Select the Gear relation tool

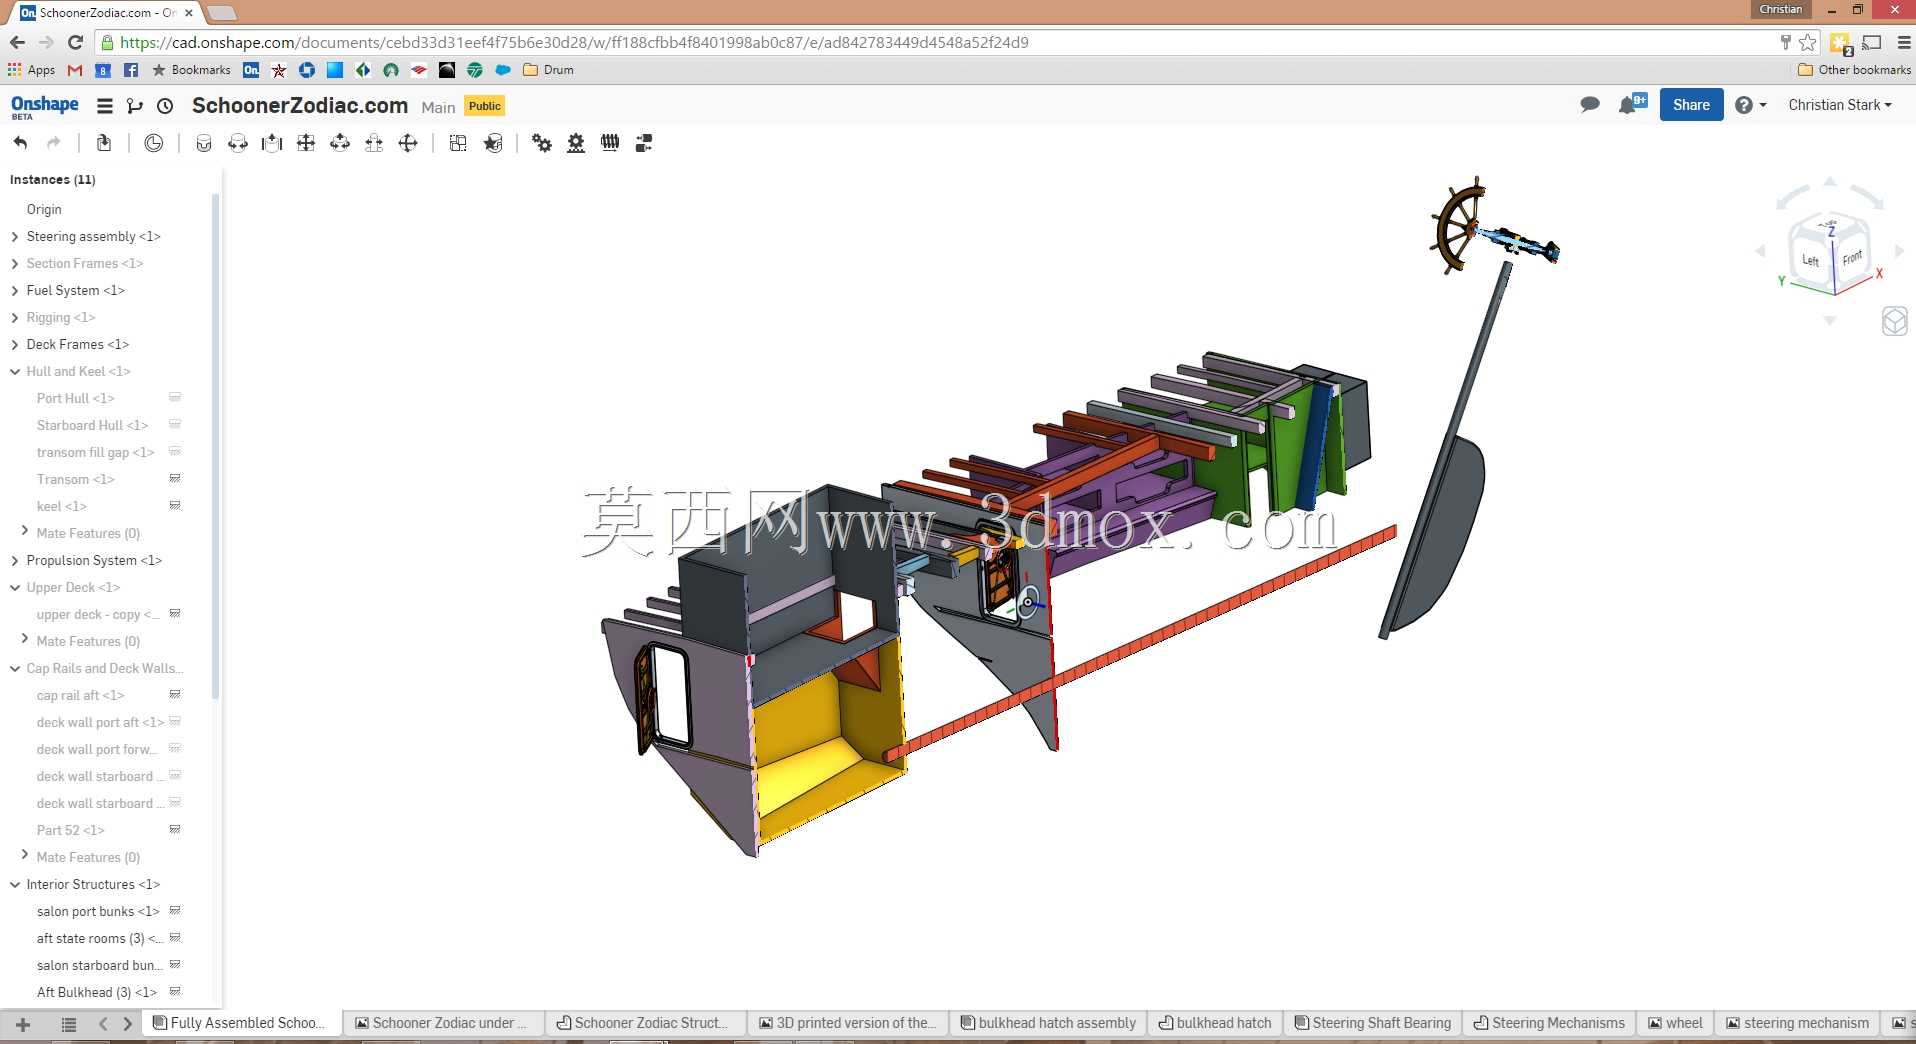pos(542,143)
